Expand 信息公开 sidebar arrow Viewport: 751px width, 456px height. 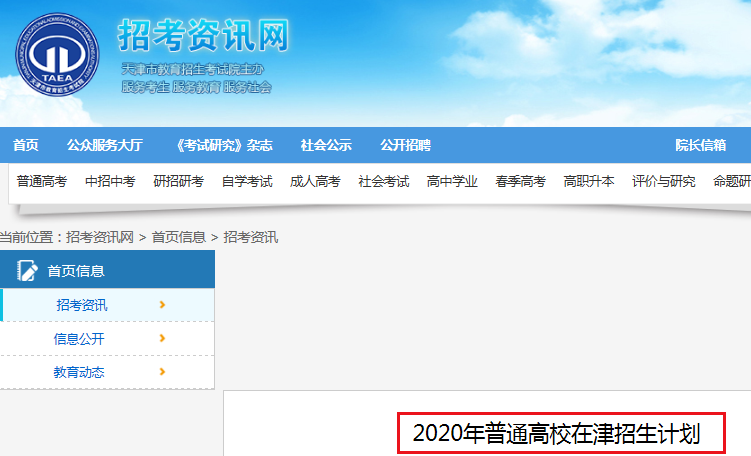click(x=162, y=338)
